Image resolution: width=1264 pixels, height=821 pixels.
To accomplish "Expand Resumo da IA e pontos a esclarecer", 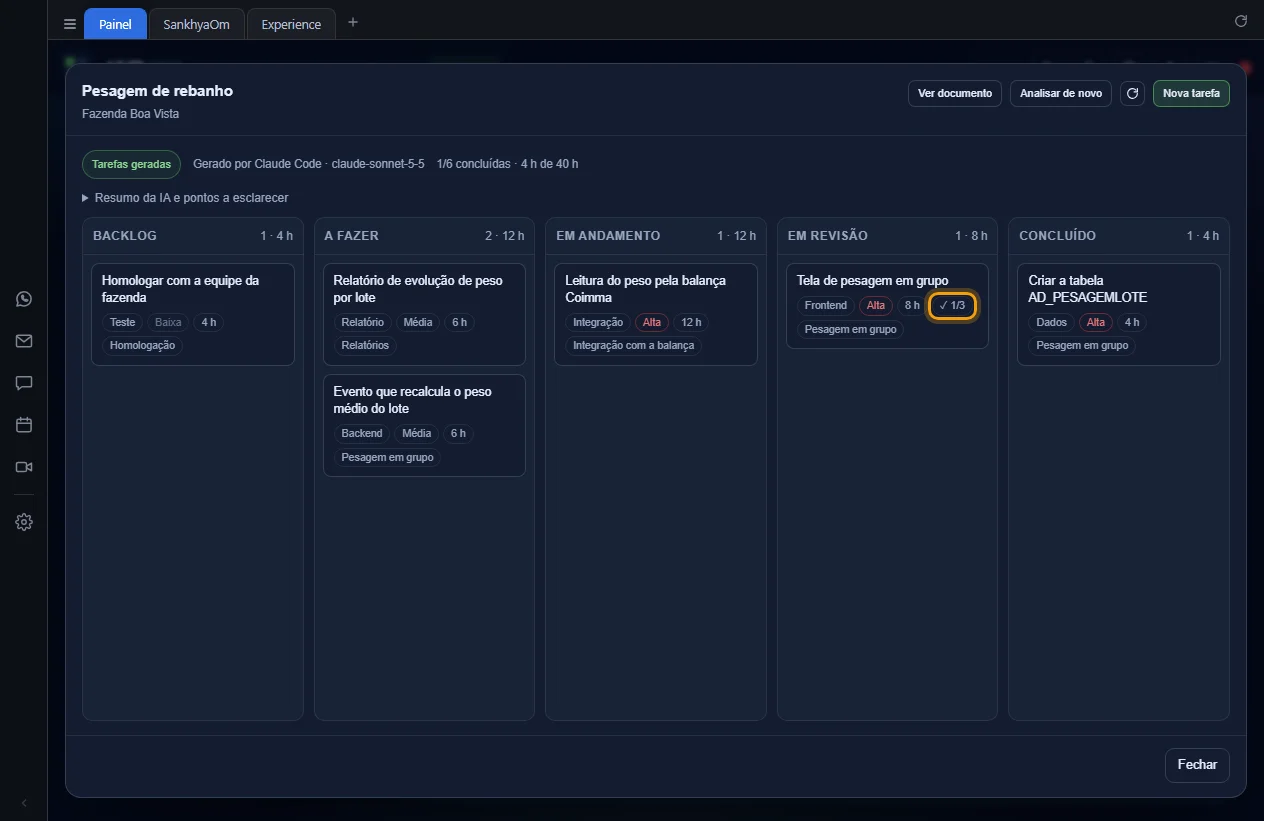I will 185,198.
